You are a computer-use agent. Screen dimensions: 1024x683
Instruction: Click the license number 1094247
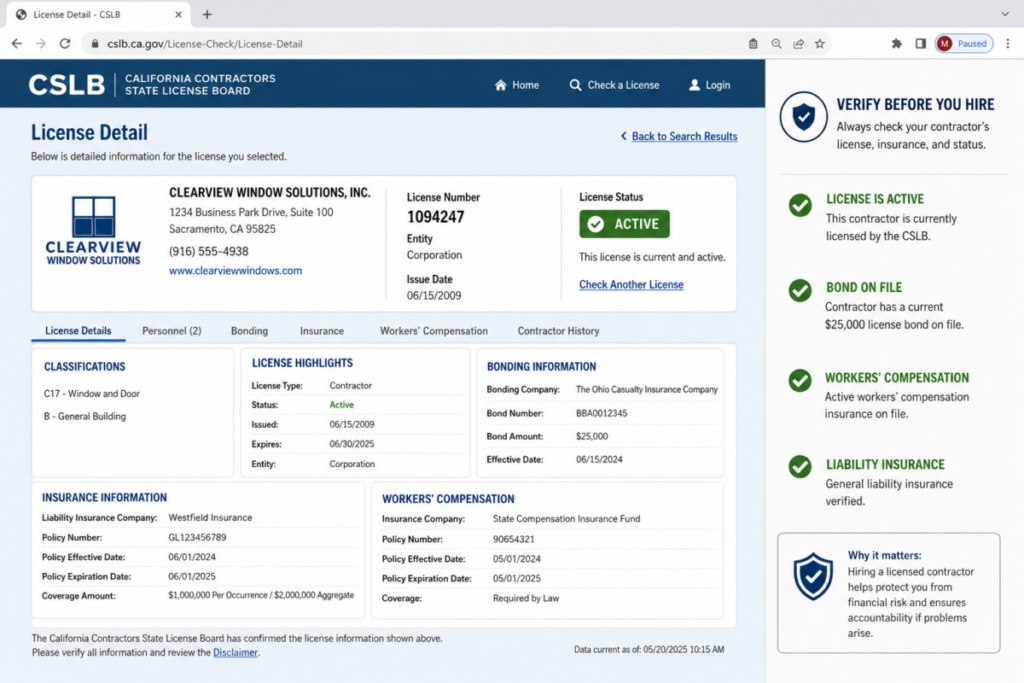(x=436, y=217)
